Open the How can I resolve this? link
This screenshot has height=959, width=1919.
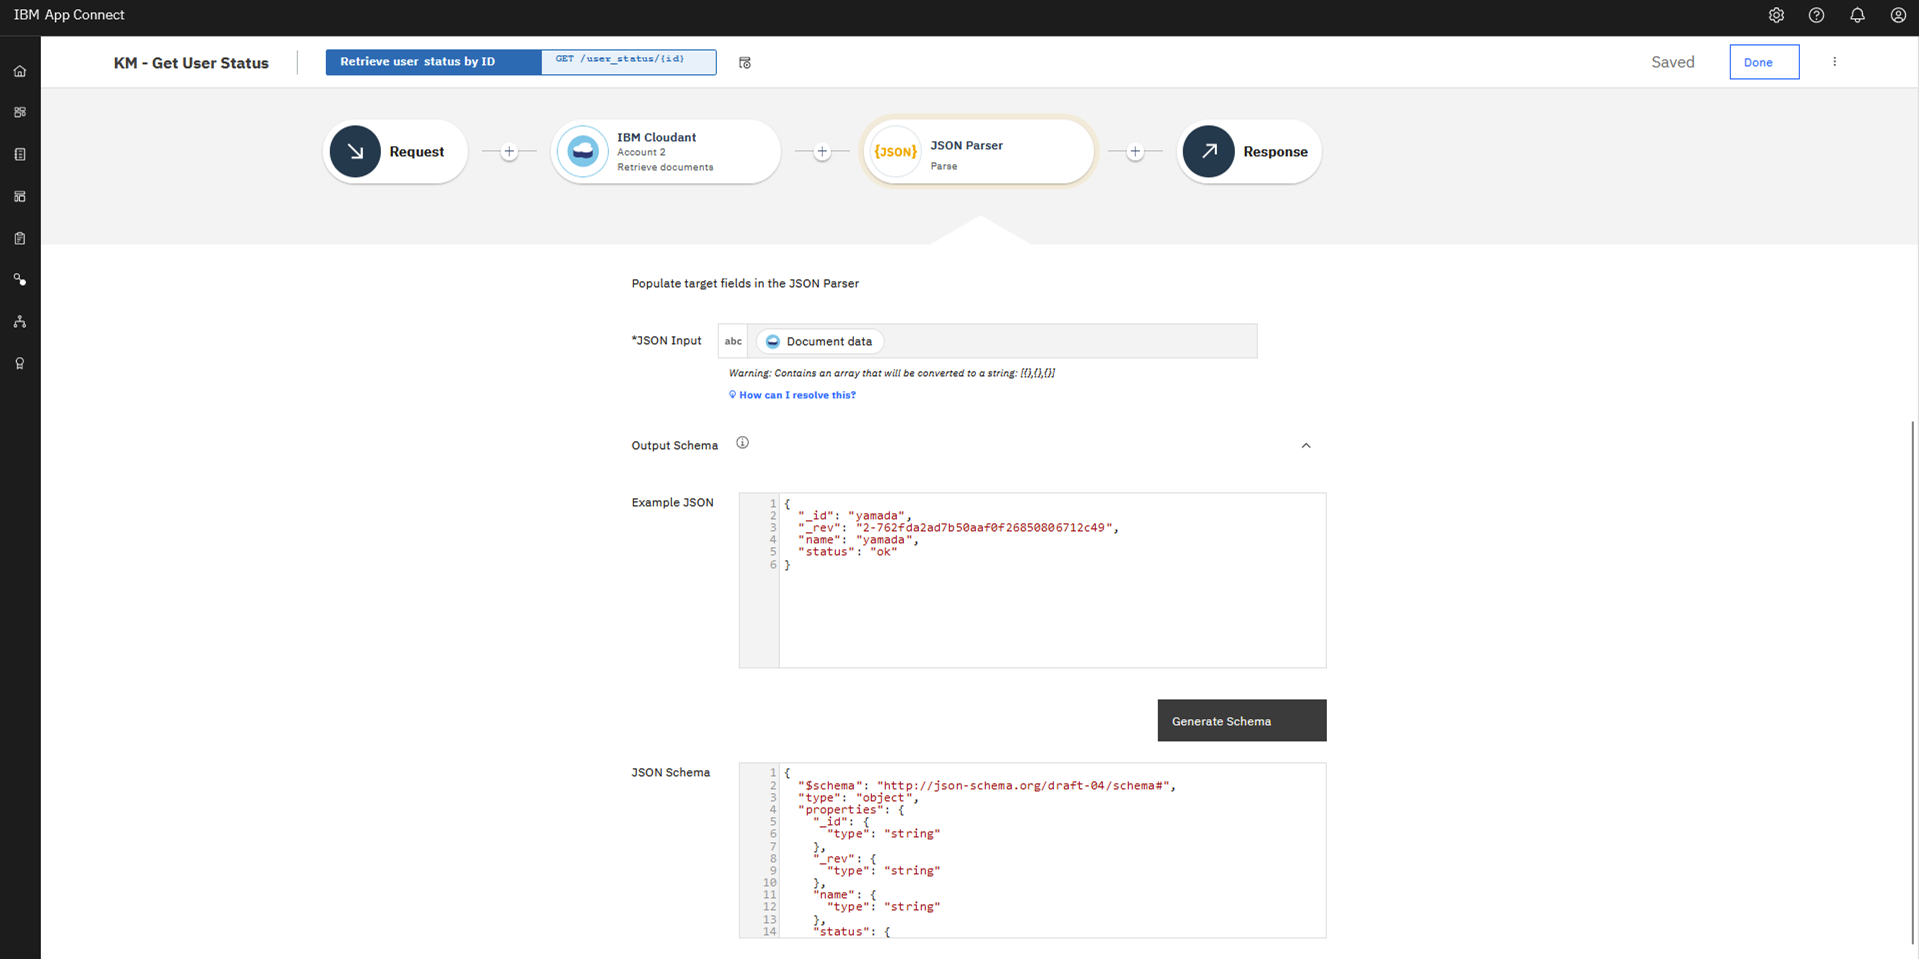coord(797,395)
